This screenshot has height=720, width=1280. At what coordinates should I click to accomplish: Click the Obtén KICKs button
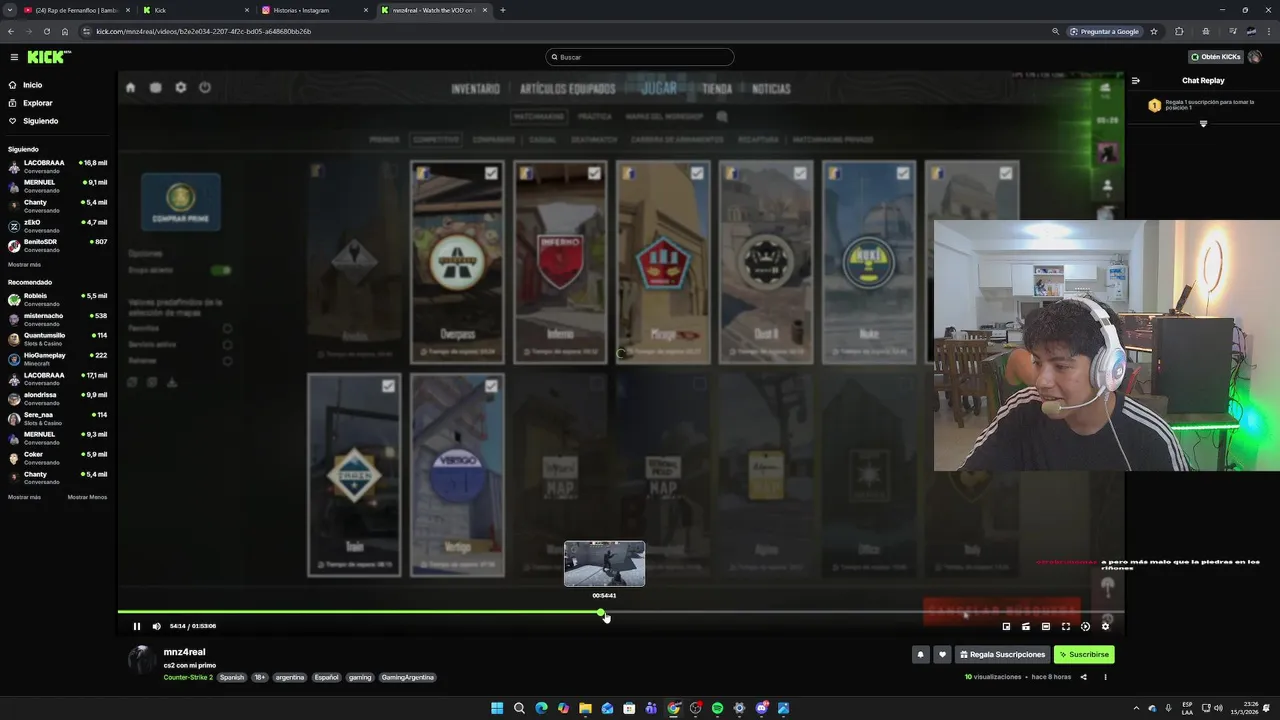1216,57
